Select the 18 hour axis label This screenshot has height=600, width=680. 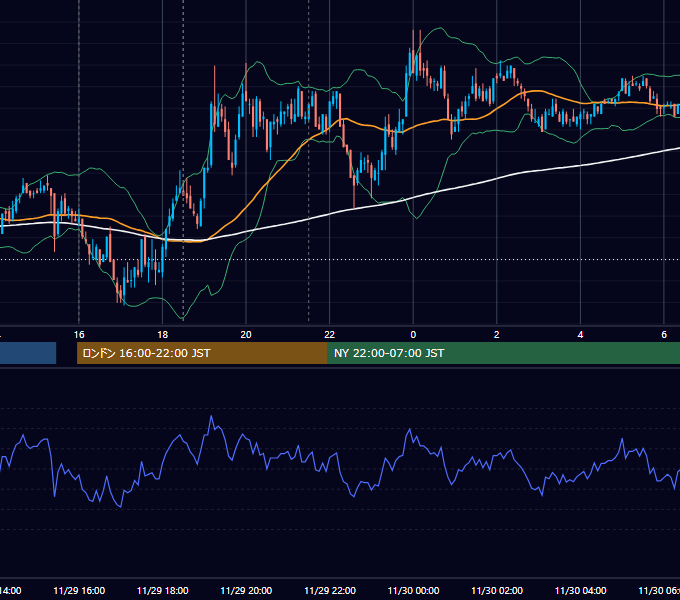click(162, 335)
